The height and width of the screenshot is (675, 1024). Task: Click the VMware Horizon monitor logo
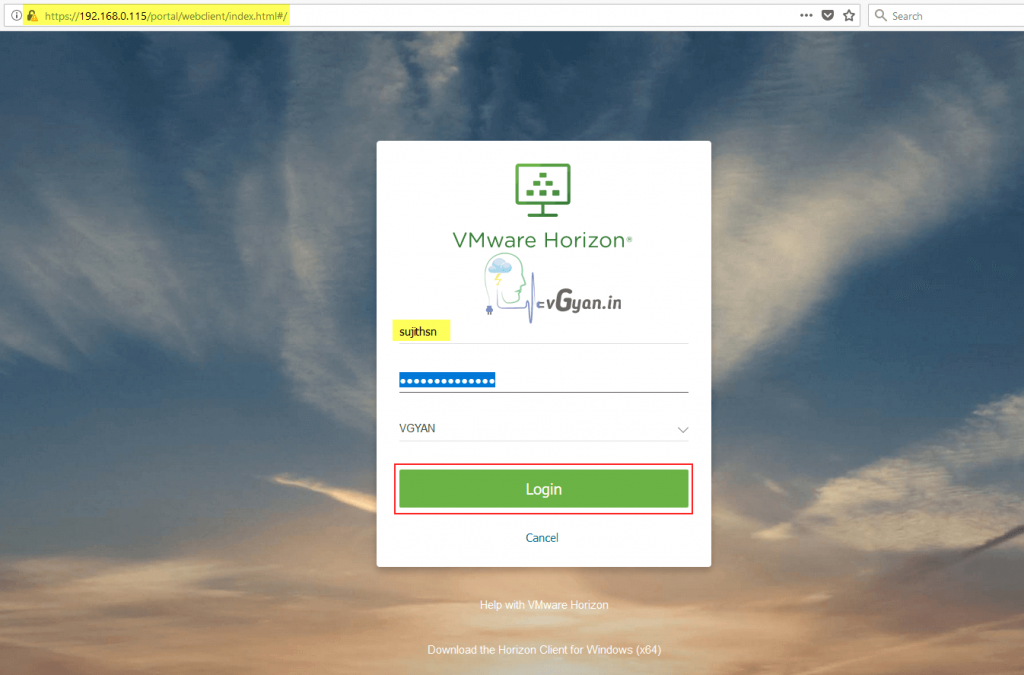pos(543,189)
